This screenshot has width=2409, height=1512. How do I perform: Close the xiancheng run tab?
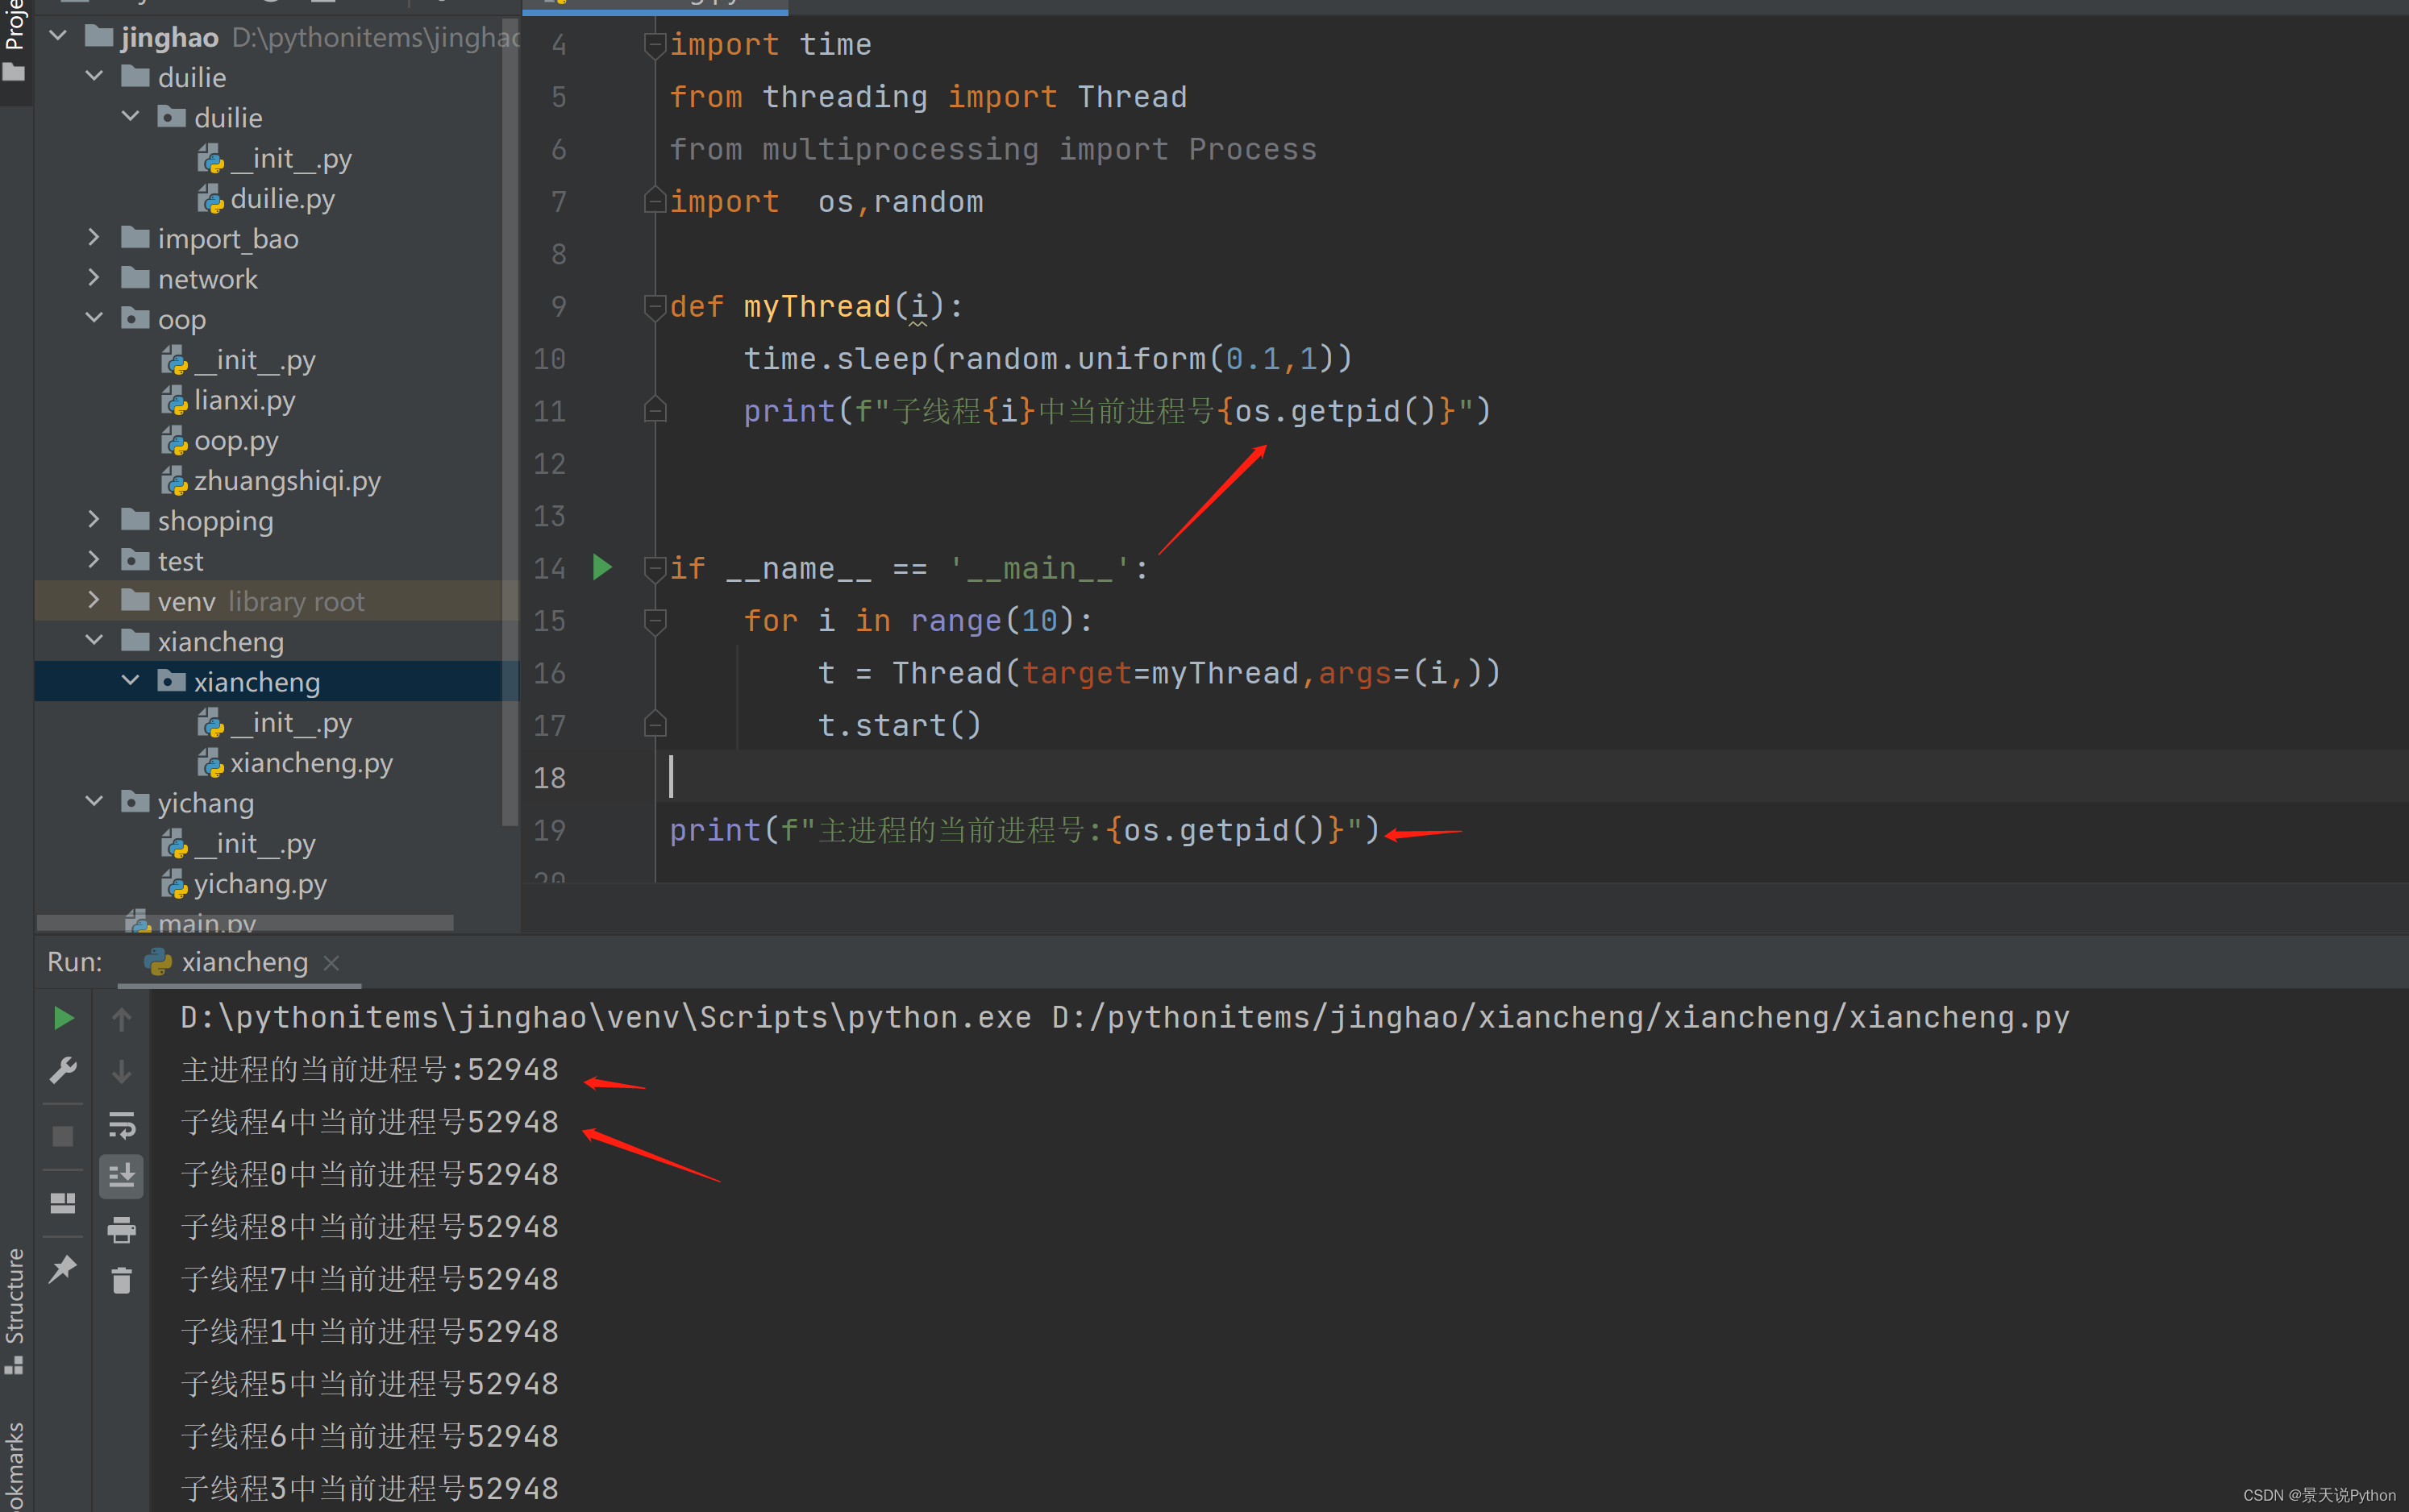332,962
